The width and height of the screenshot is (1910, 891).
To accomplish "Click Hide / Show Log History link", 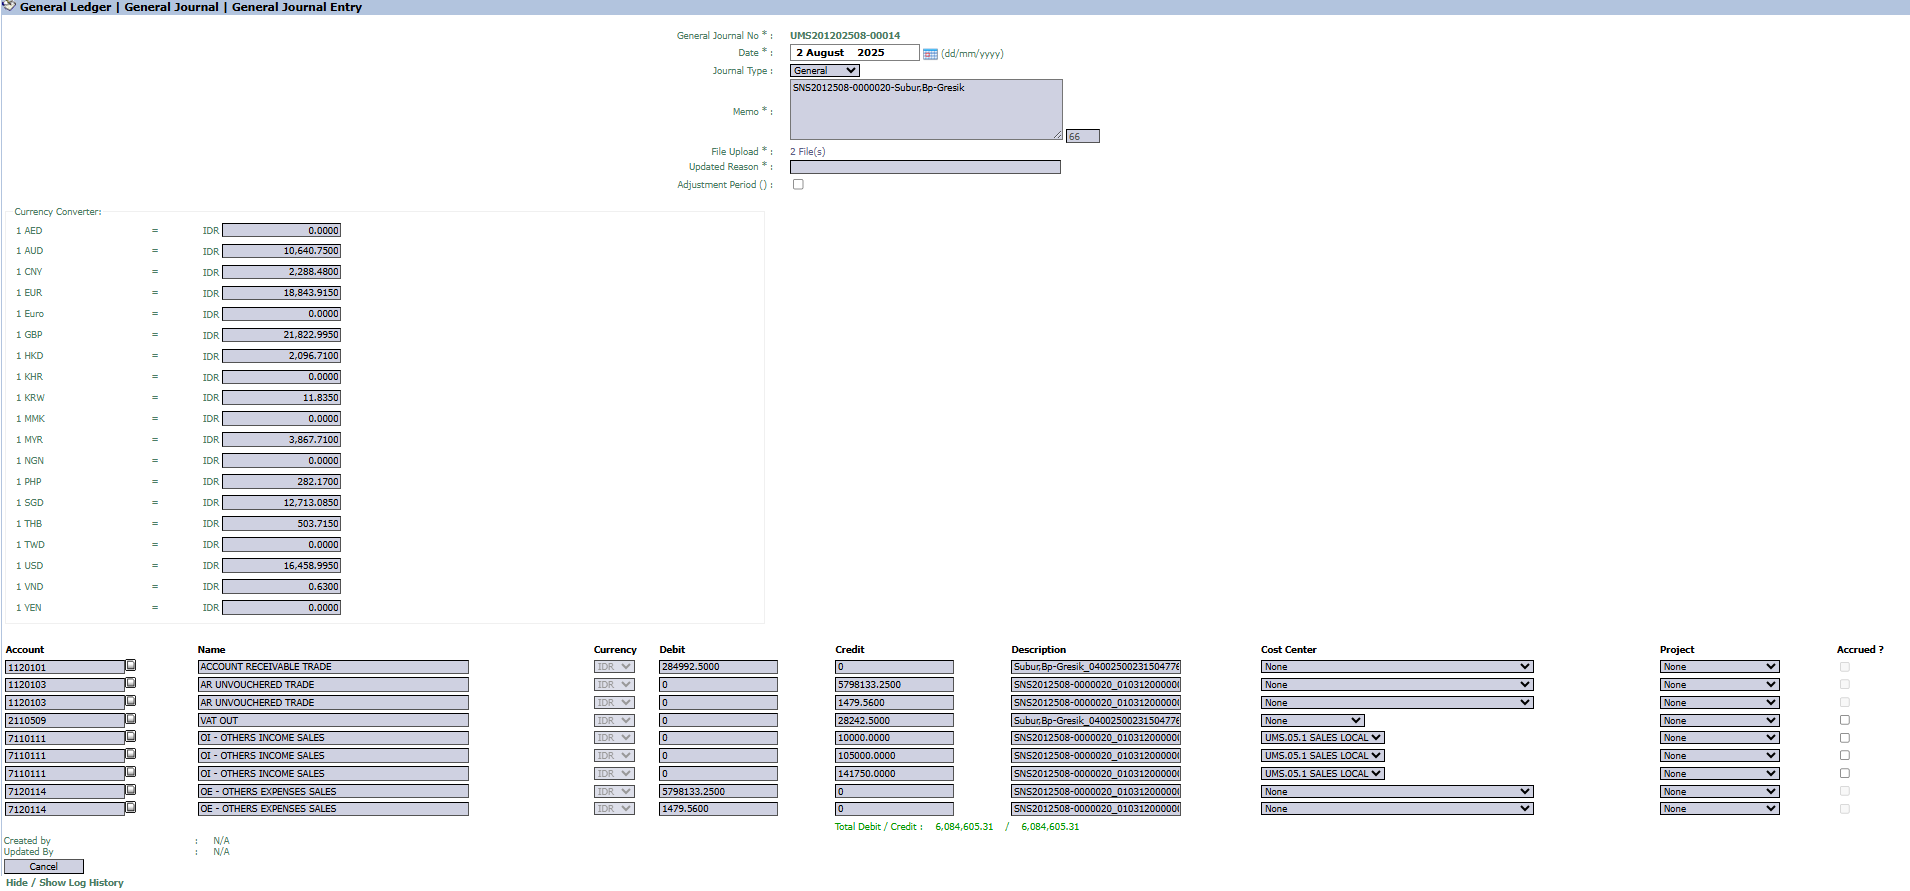I will point(64,883).
